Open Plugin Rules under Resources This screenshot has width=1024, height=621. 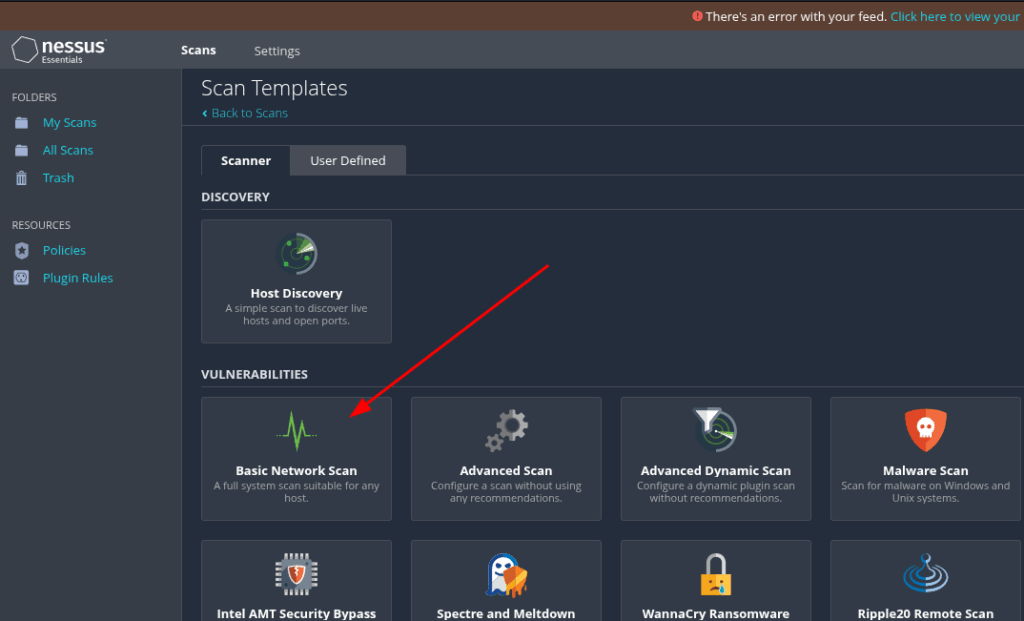77,278
